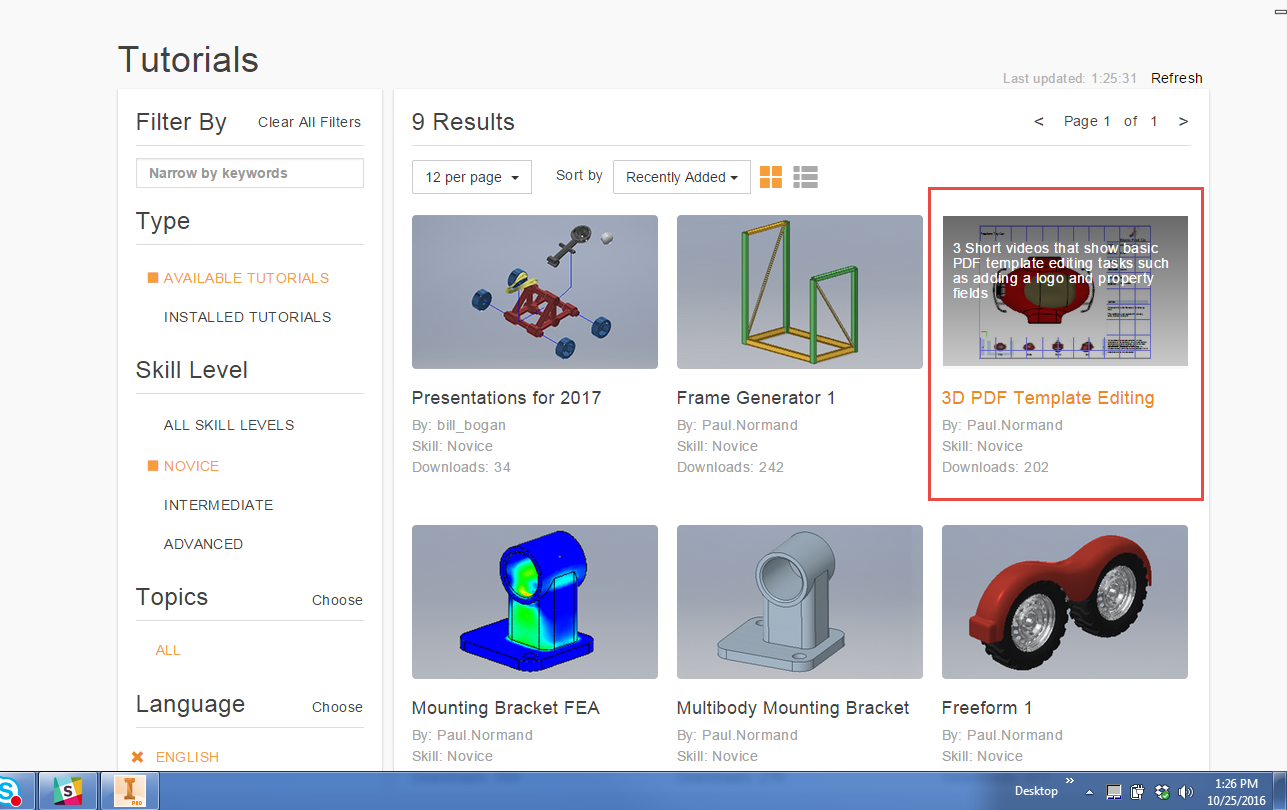Go to next results page arrow
The image size is (1287, 810).
(x=1183, y=121)
